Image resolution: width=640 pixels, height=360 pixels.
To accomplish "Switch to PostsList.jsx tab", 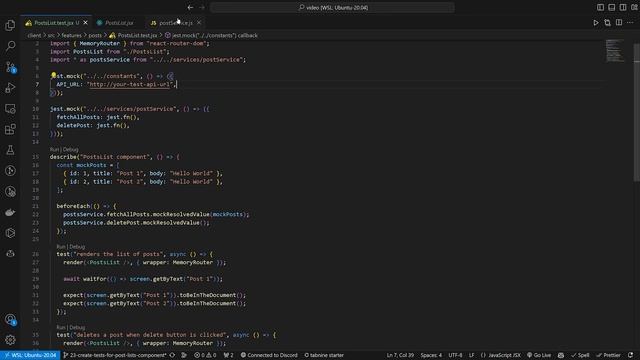I will [119, 23].
